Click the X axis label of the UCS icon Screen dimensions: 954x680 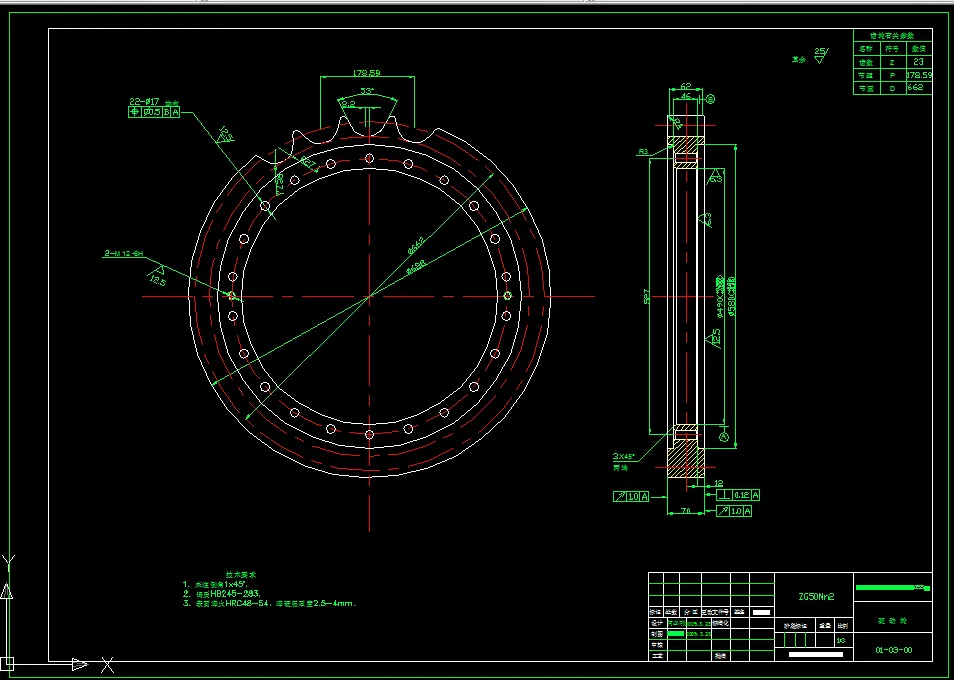pyautogui.click(x=107, y=665)
